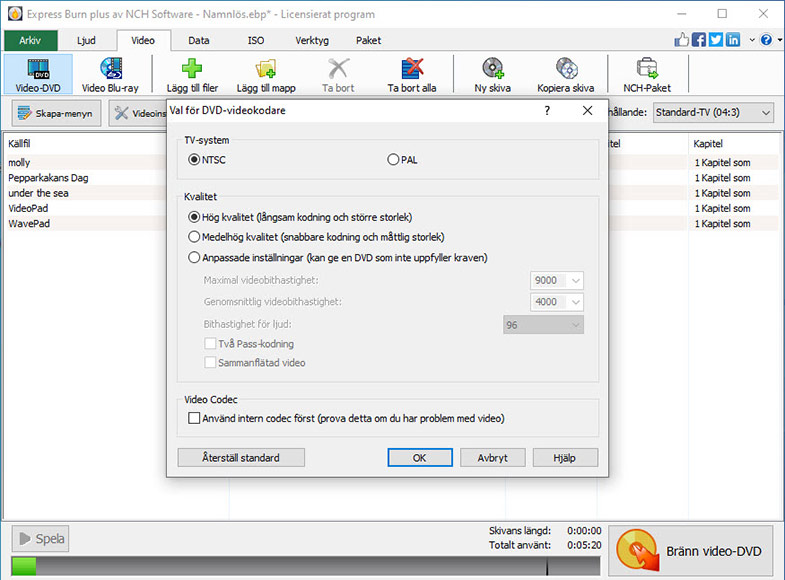Viewport: 785px width, 580px height.
Task: Select the Video-DVD tool icon
Action: (38, 75)
